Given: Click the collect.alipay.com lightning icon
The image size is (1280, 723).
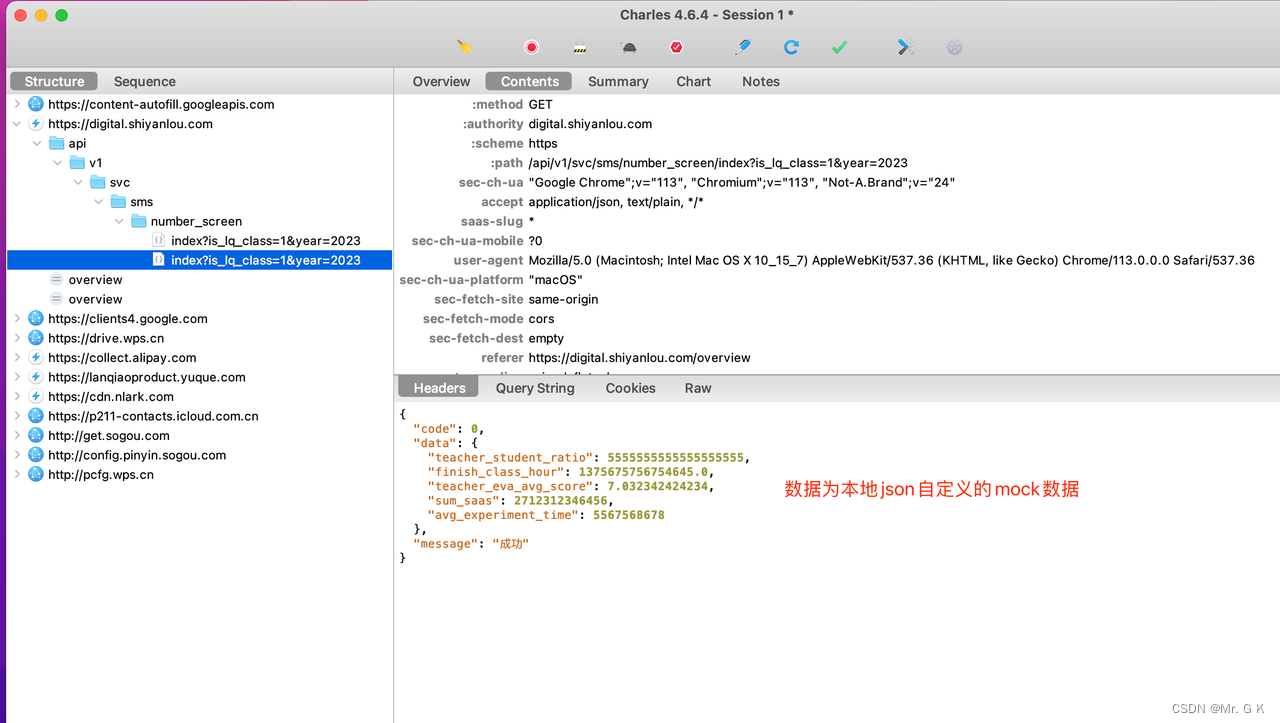Looking at the screenshot, I should click(36, 358).
